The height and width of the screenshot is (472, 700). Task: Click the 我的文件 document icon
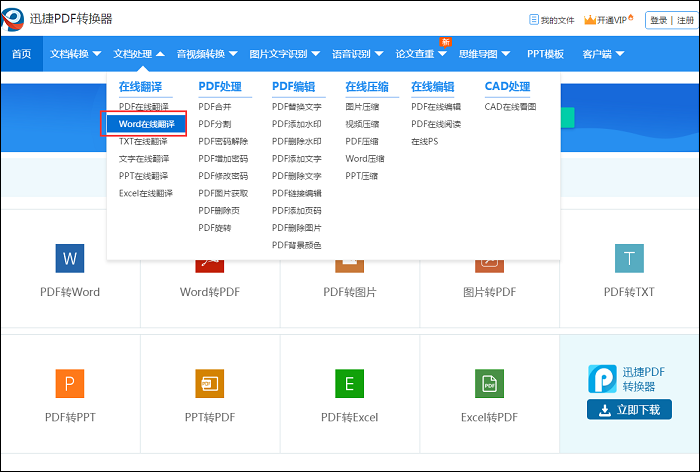[533, 20]
